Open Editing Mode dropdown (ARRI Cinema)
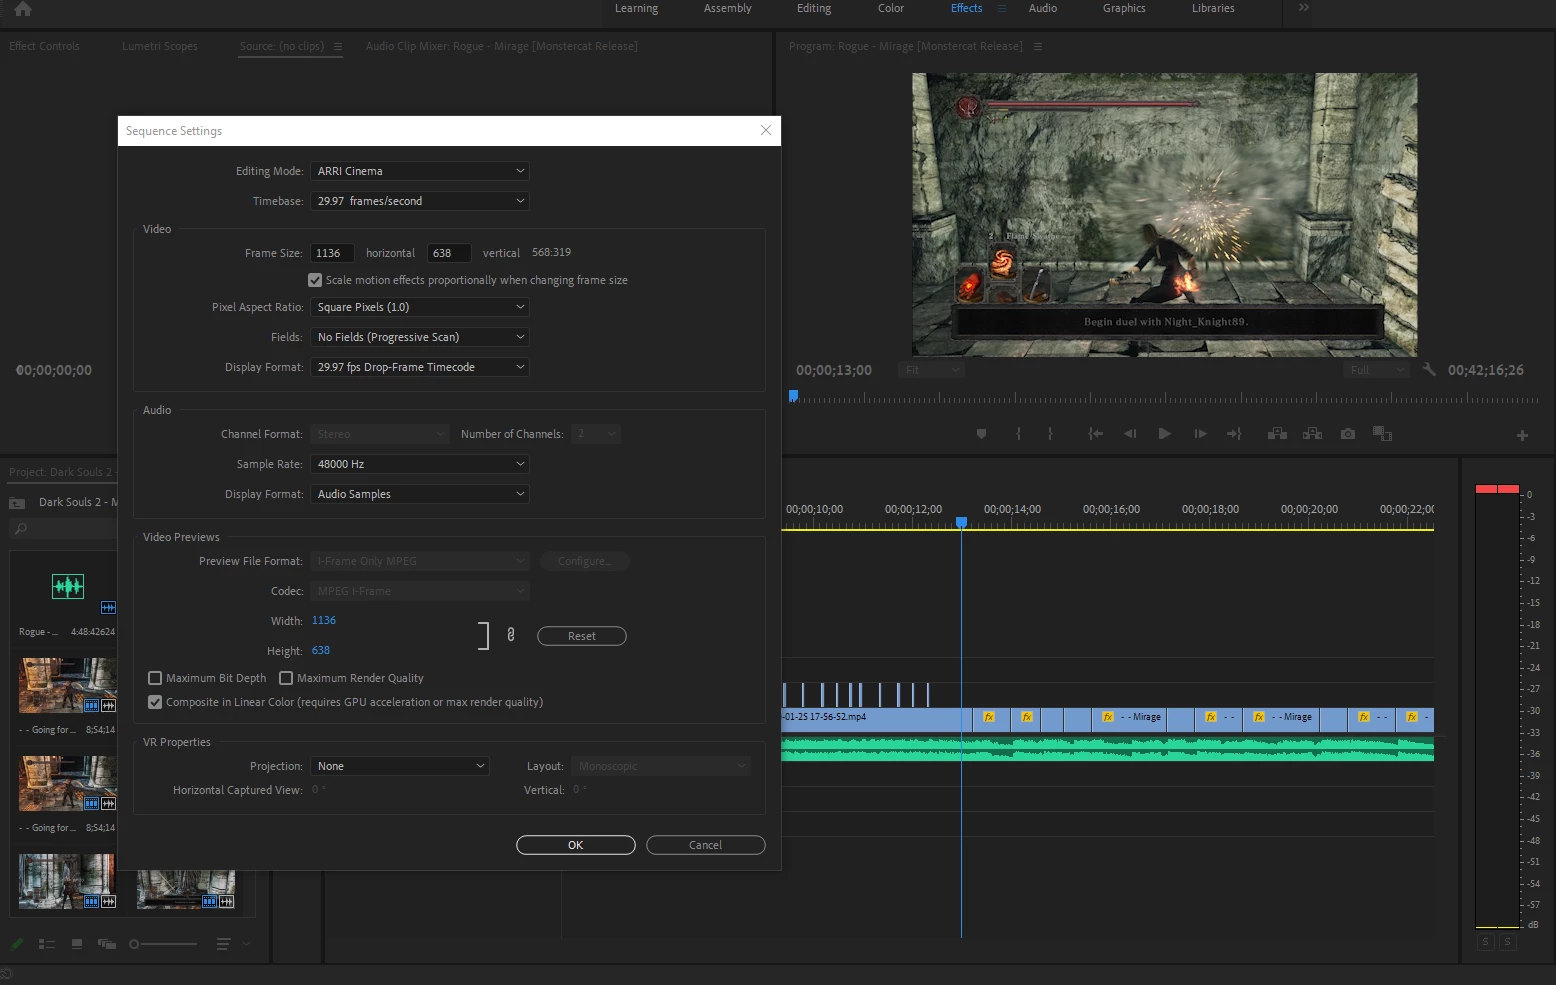 tap(419, 171)
